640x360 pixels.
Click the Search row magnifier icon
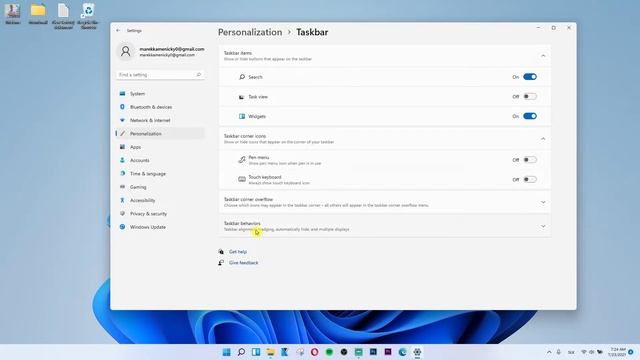pos(242,77)
